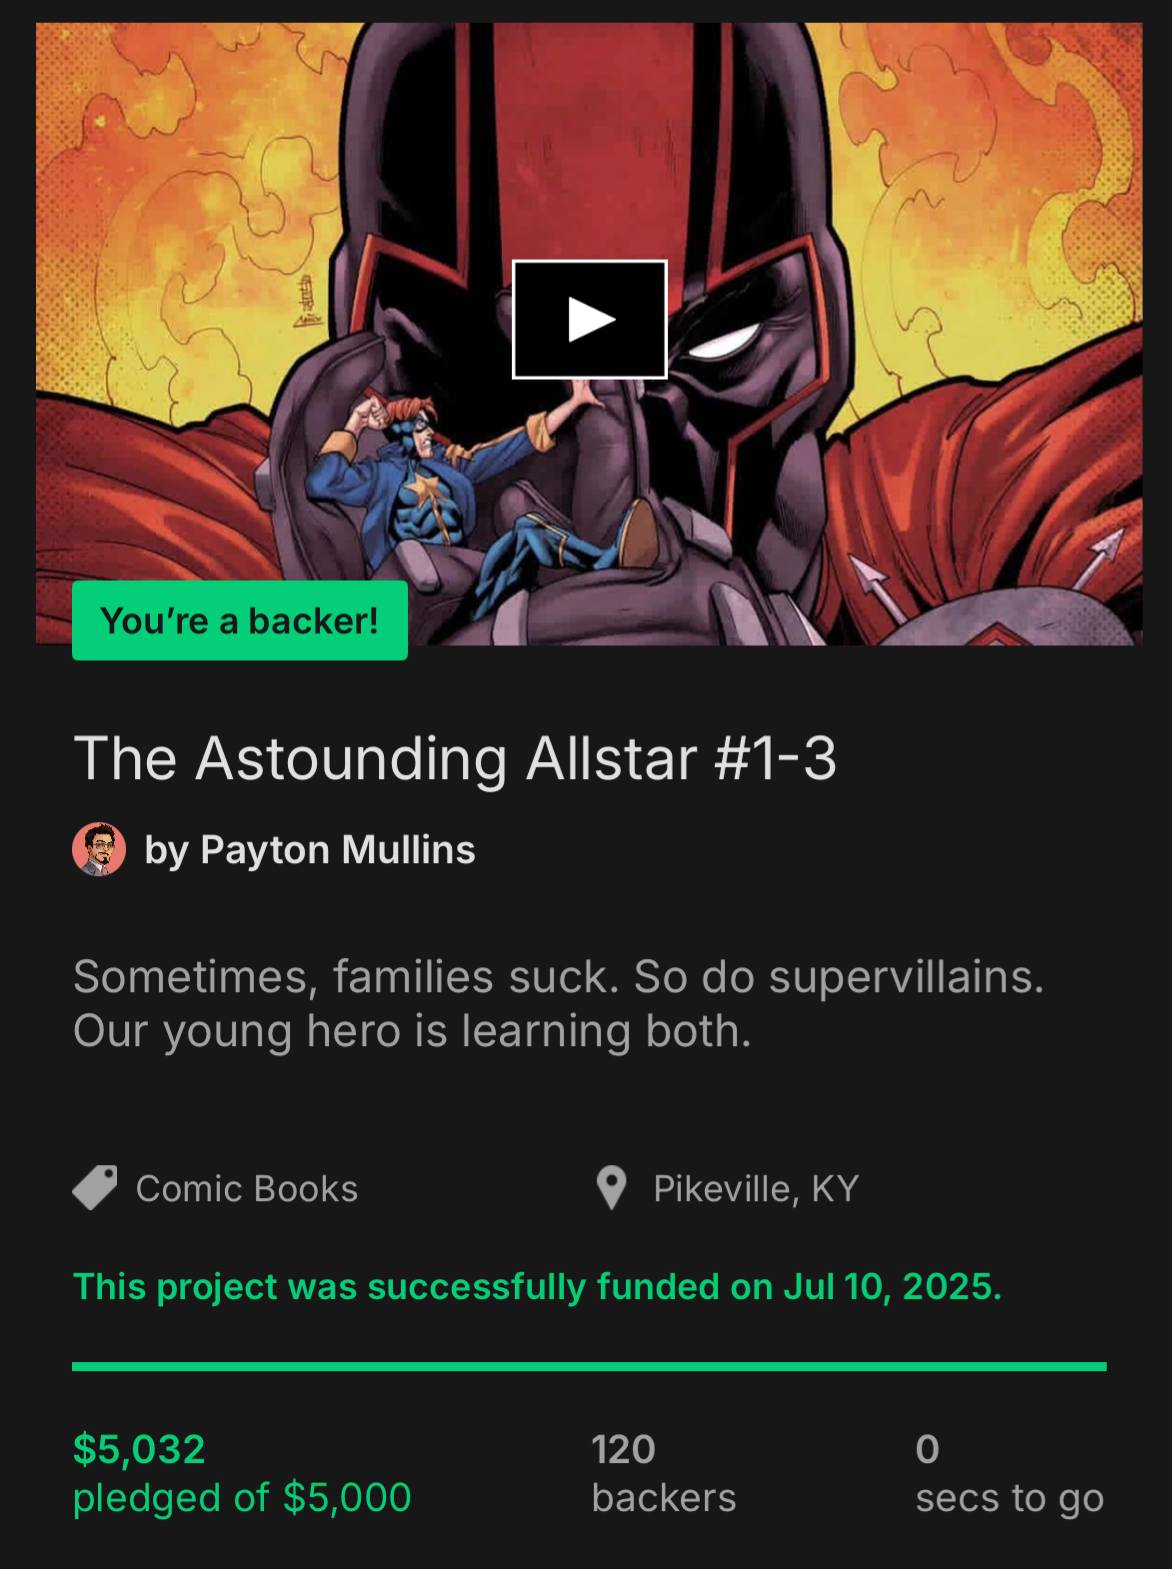Click the You're a backer! badge
This screenshot has height=1569, width=1172.
coord(240,620)
